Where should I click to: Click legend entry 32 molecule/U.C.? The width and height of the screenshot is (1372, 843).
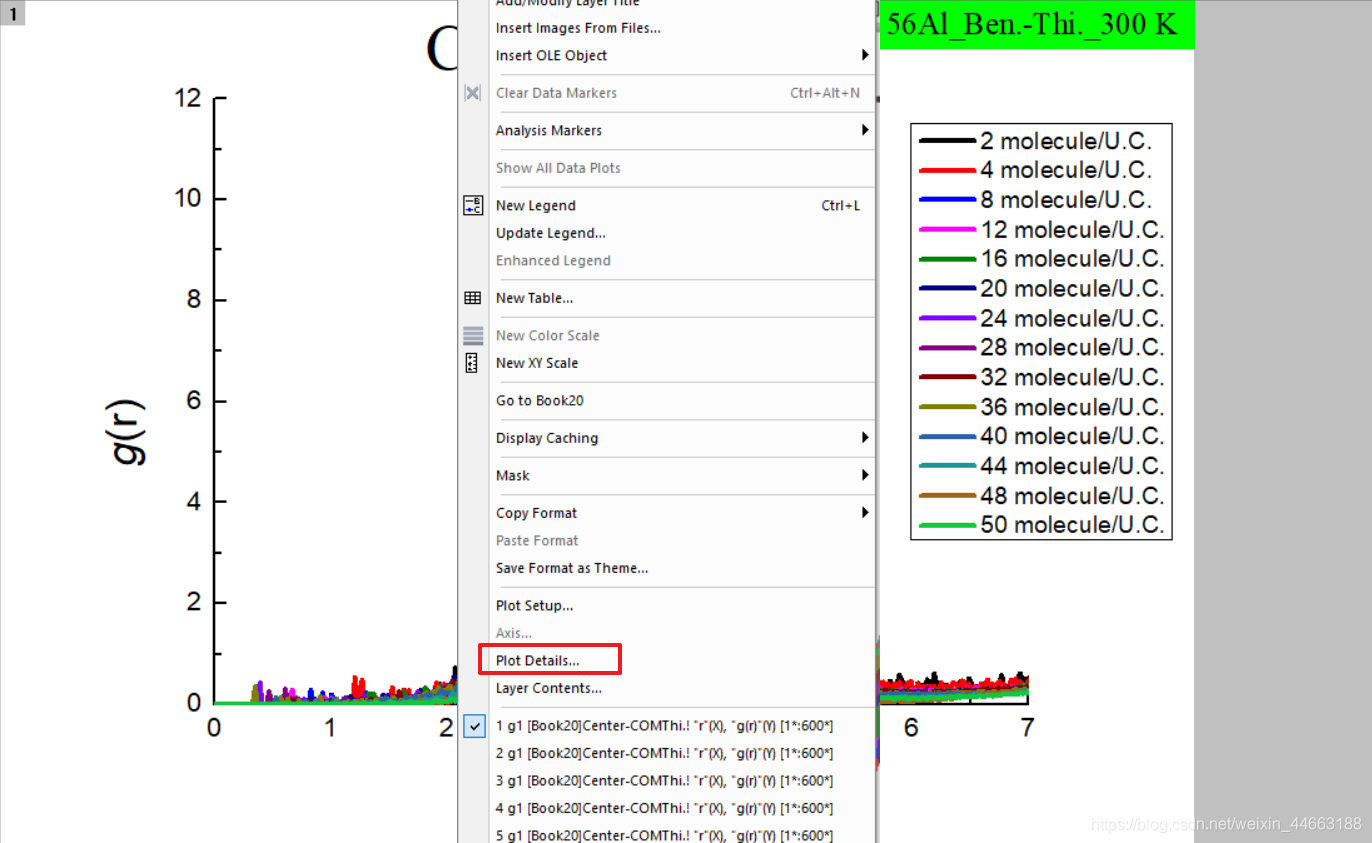1072,378
